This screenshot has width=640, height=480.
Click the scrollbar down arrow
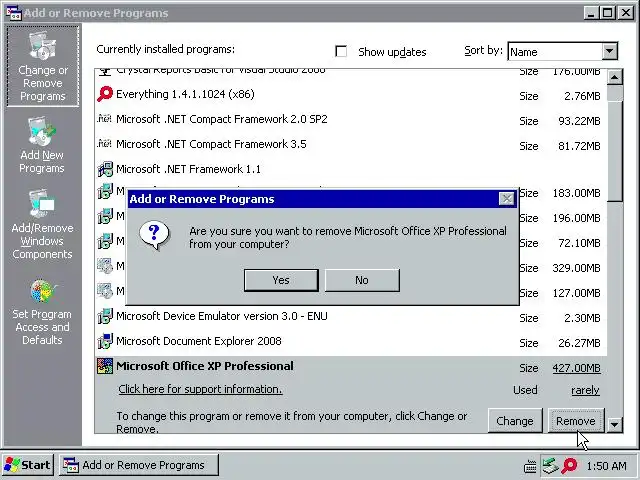(615, 424)
